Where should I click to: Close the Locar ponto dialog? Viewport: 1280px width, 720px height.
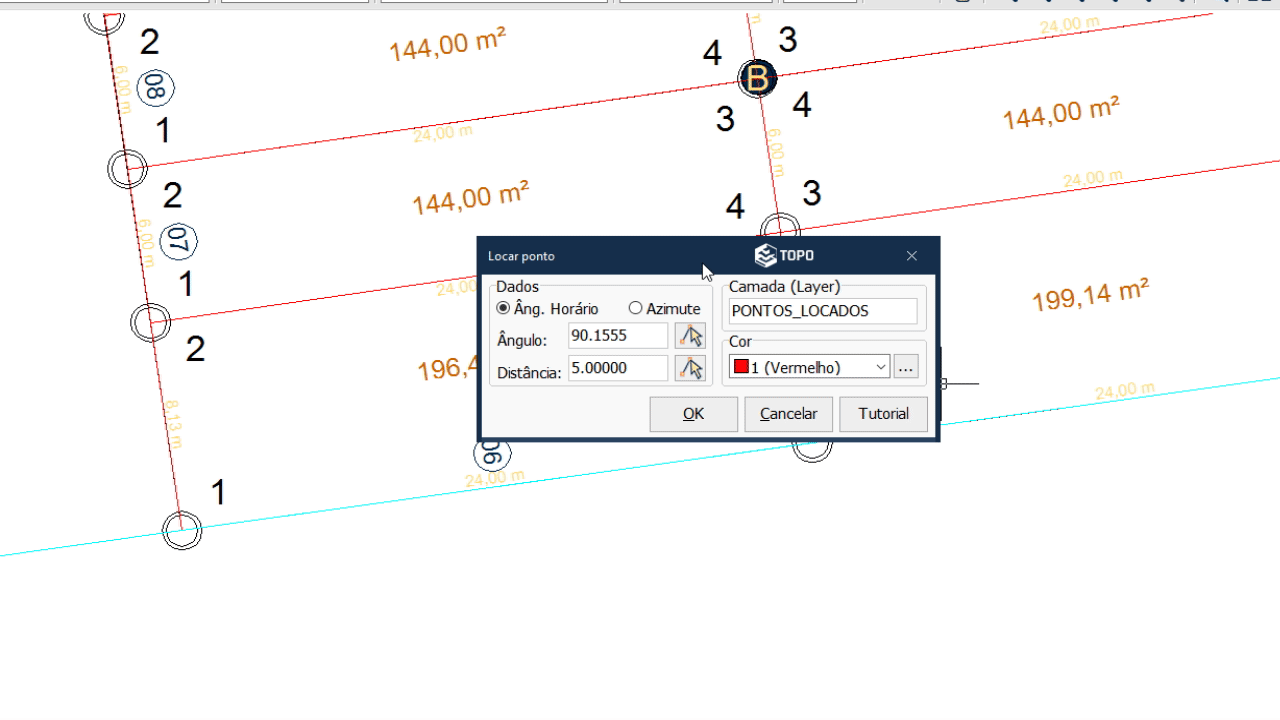[x=911, y=256]
